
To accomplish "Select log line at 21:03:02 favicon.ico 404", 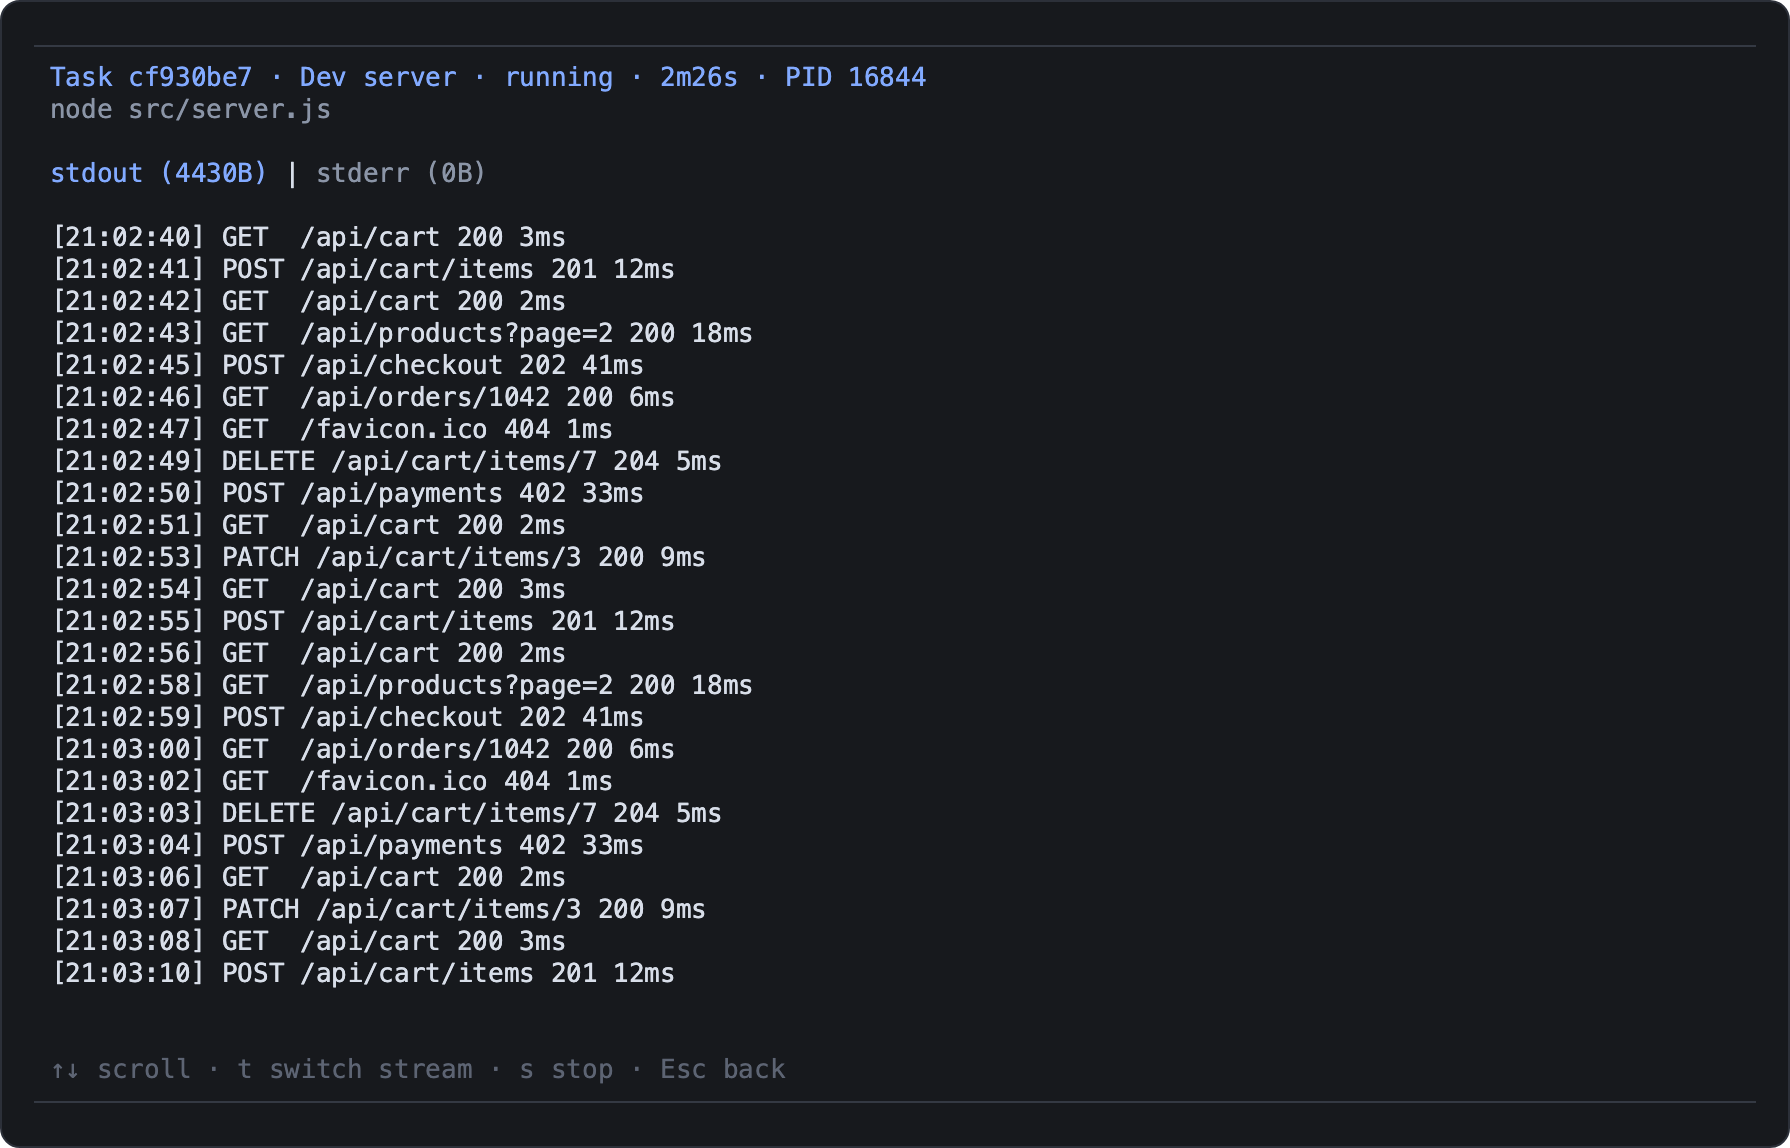I will (332, 781).
